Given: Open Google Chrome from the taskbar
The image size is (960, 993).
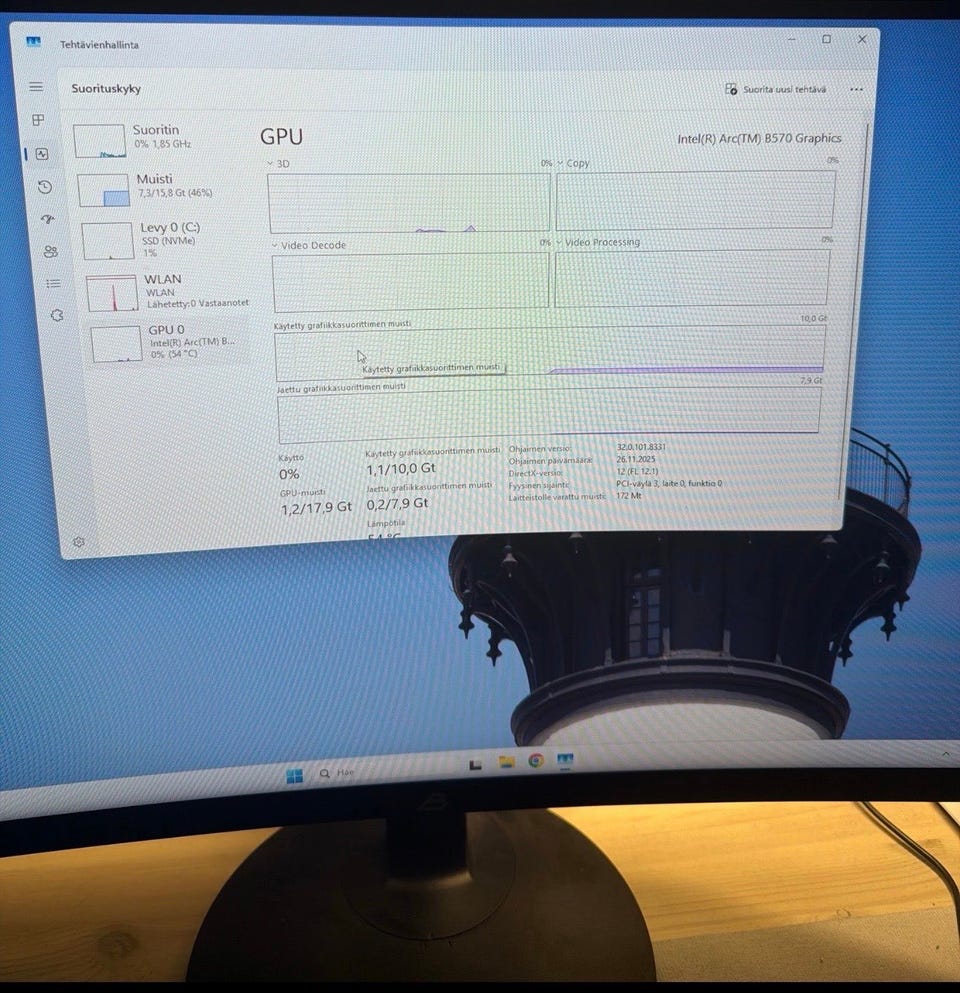Looking at the screenshot, I should click(x=536, y=760).
